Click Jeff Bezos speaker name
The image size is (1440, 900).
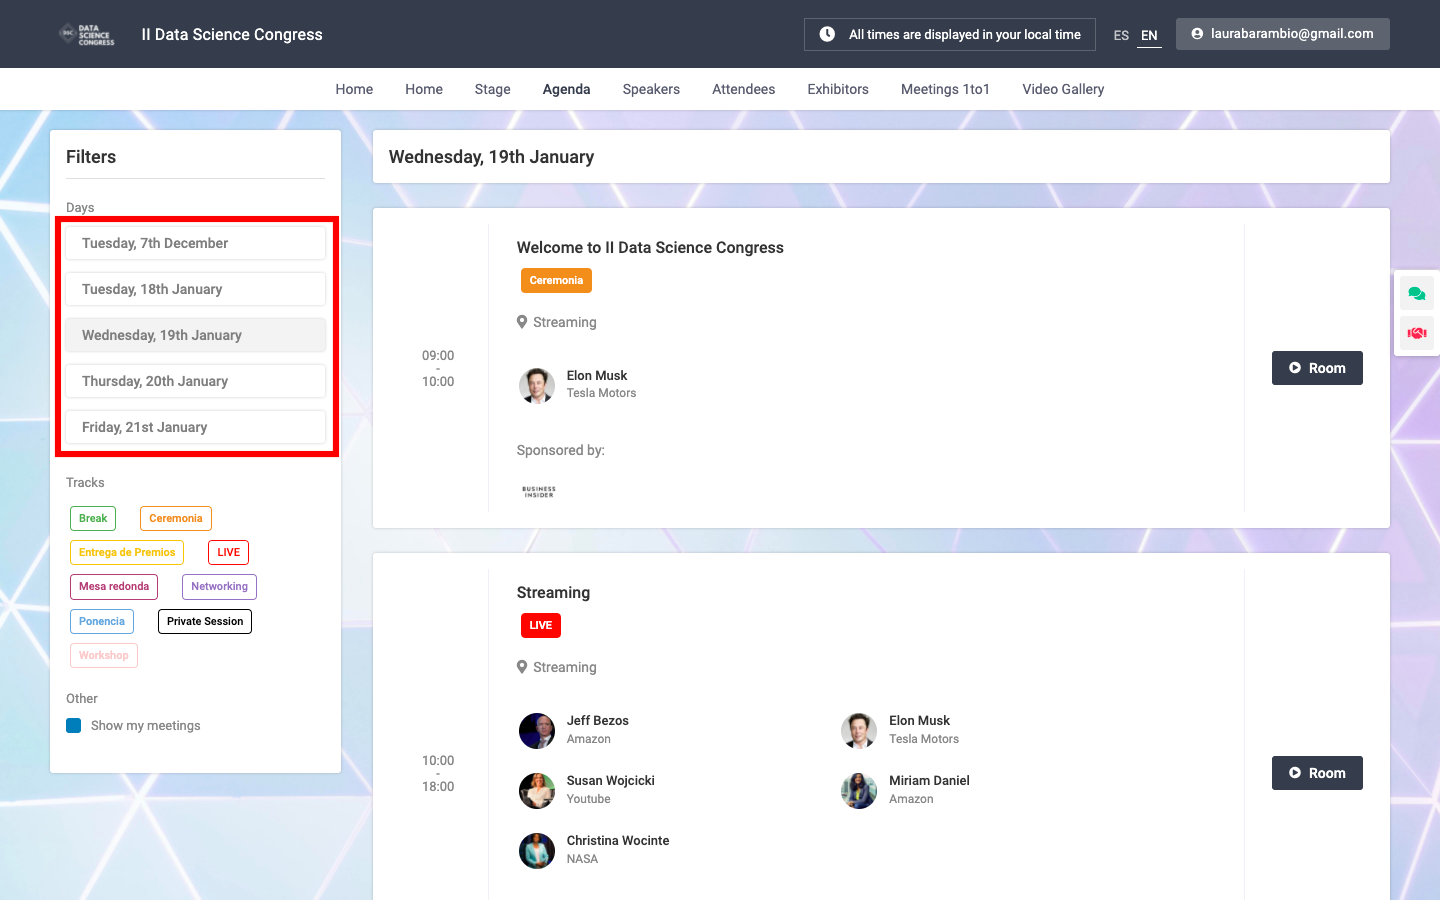coord(598,721)
